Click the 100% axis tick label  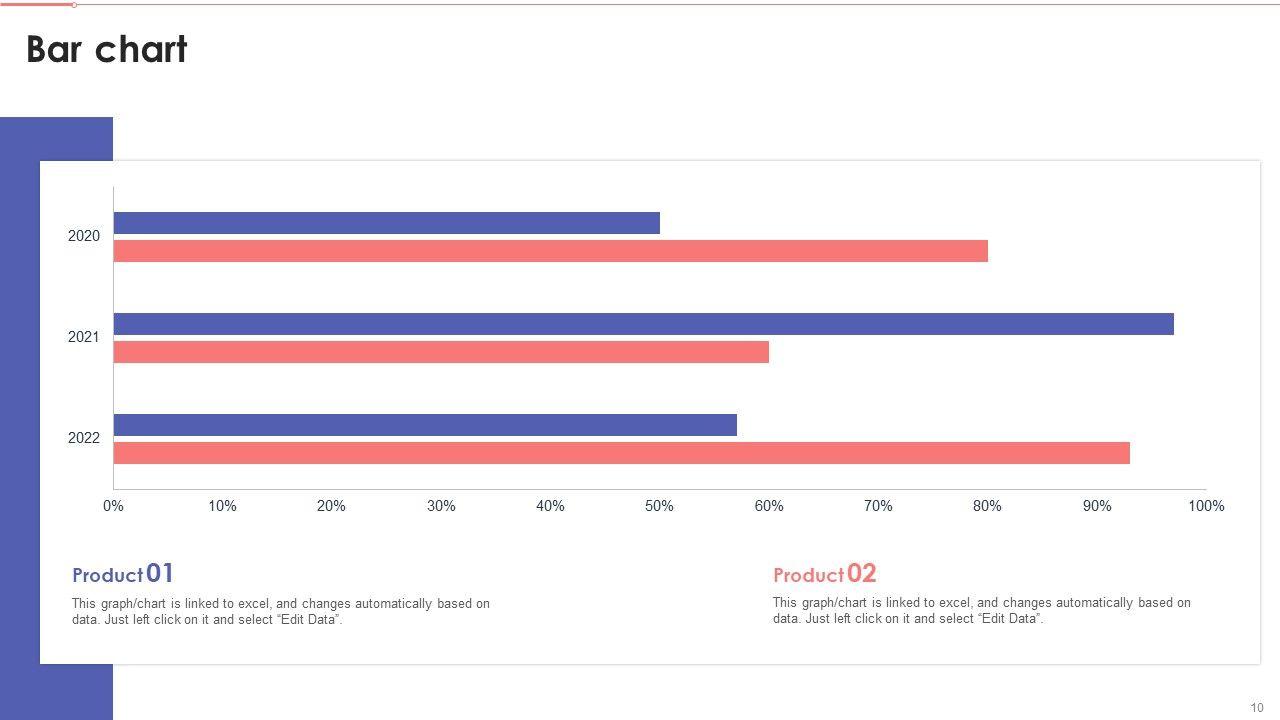coord(1205,506)
